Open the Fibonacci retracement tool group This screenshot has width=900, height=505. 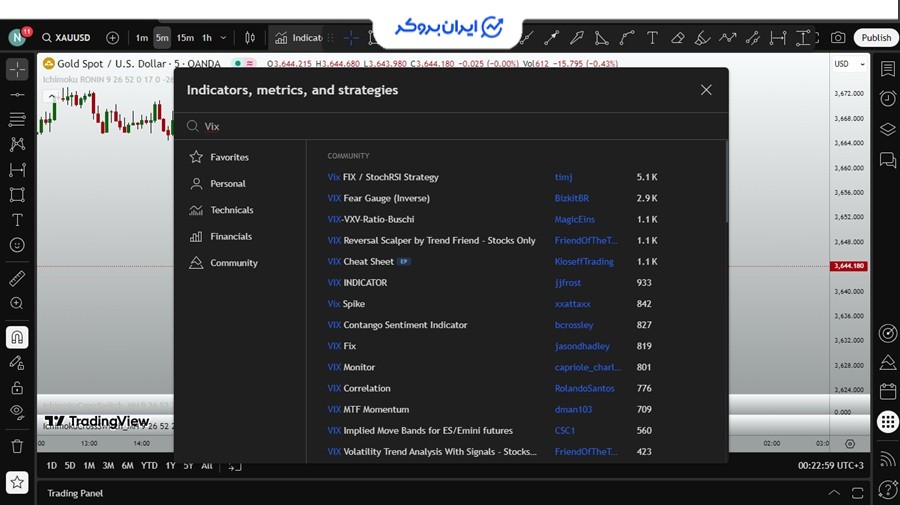pyautogui.click(x=17, y=119)
